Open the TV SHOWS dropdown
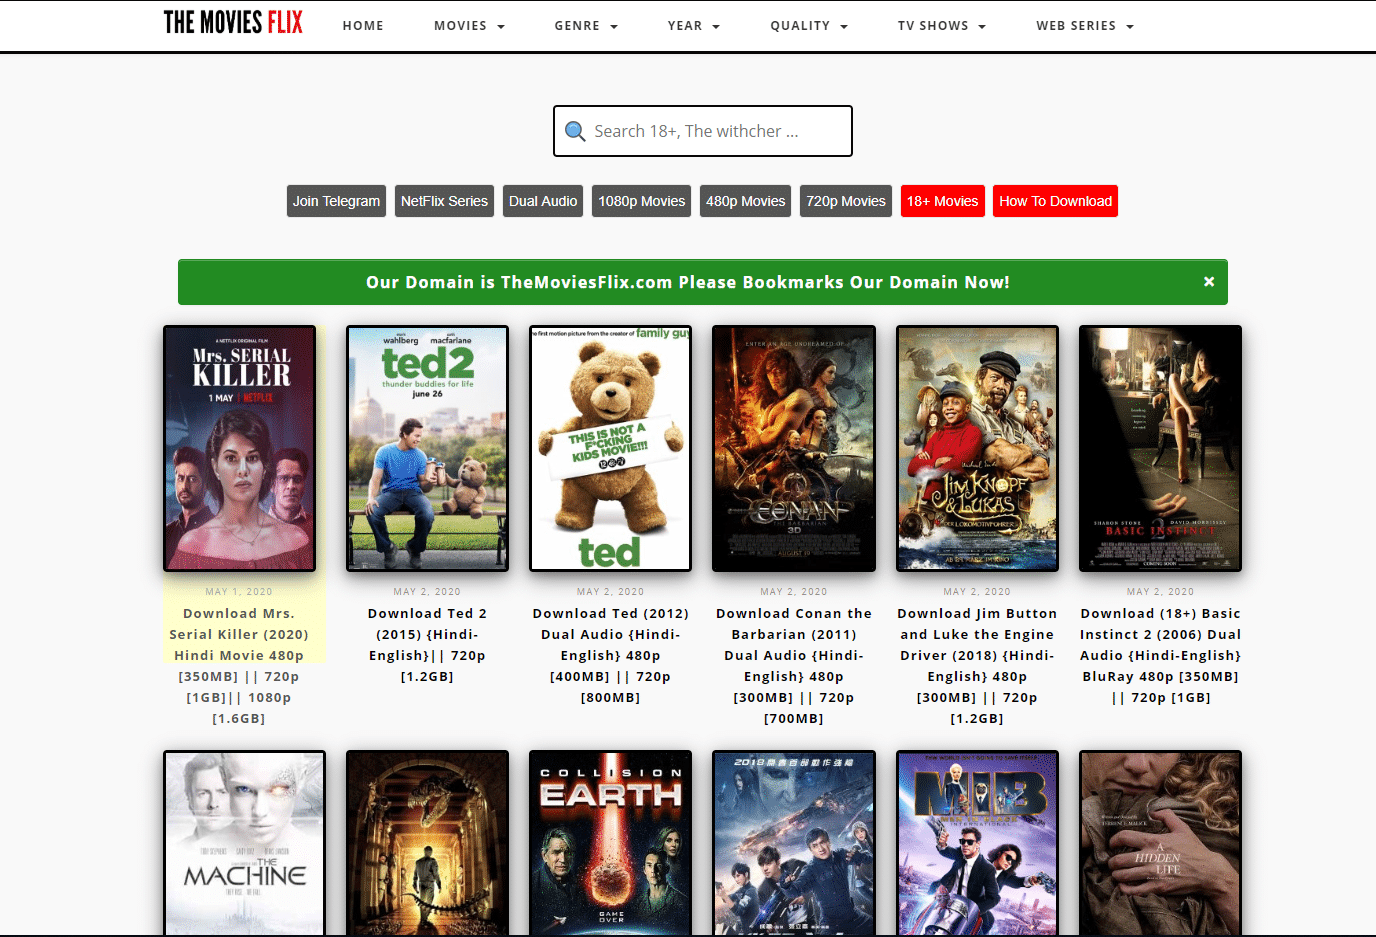Viewport: 1376px width, 937px height. pyautogui.click(x=941, y=26)
